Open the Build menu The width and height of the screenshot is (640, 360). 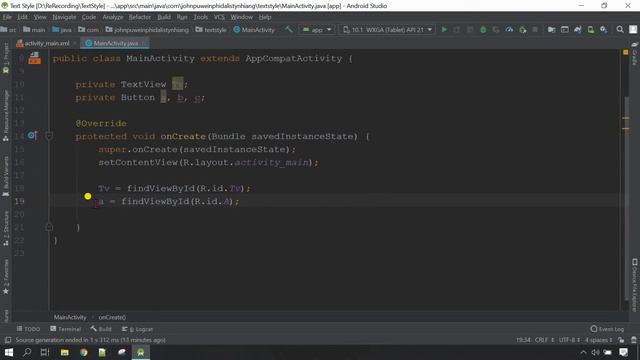pyautogui.click(x=164, y=17)
